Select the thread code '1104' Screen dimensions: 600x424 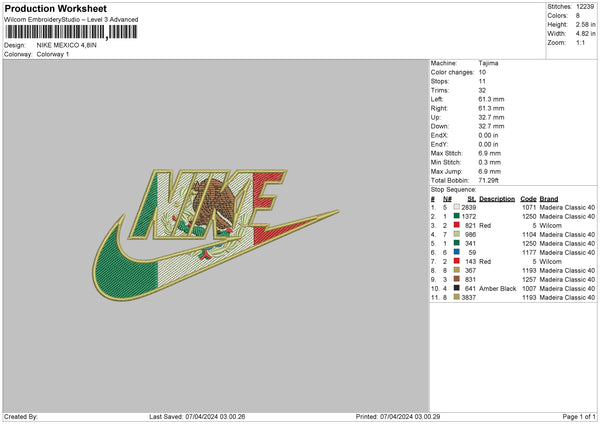pyautogui.click(x=529, y=234)
